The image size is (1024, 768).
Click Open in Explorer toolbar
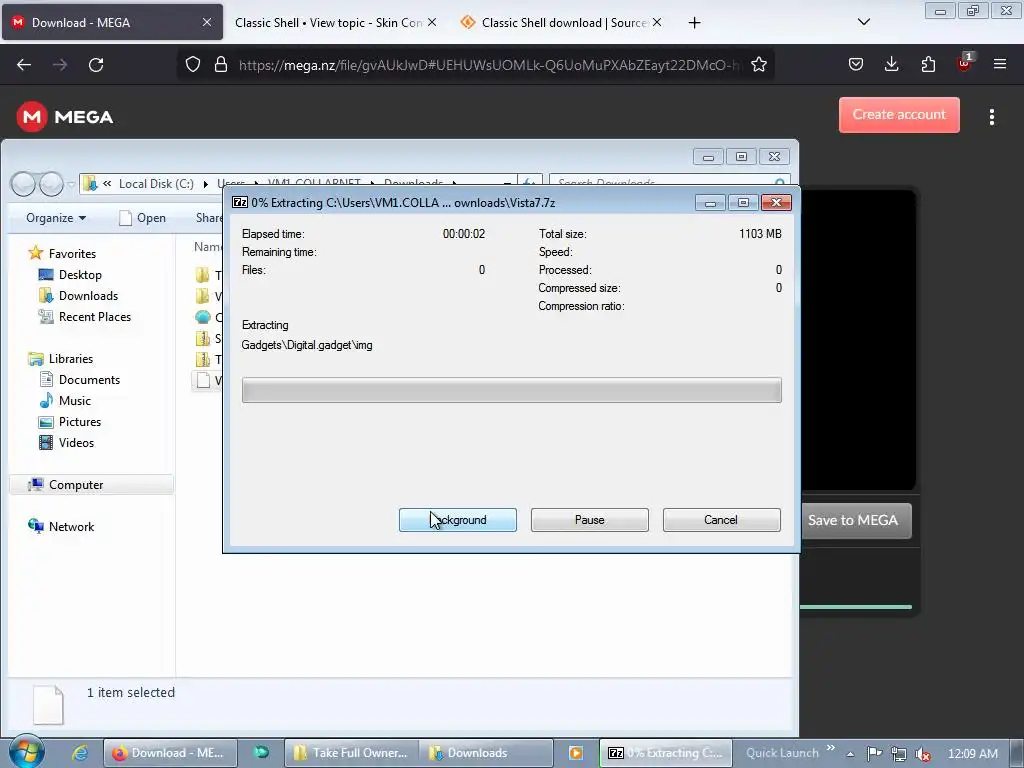point(142,218)
